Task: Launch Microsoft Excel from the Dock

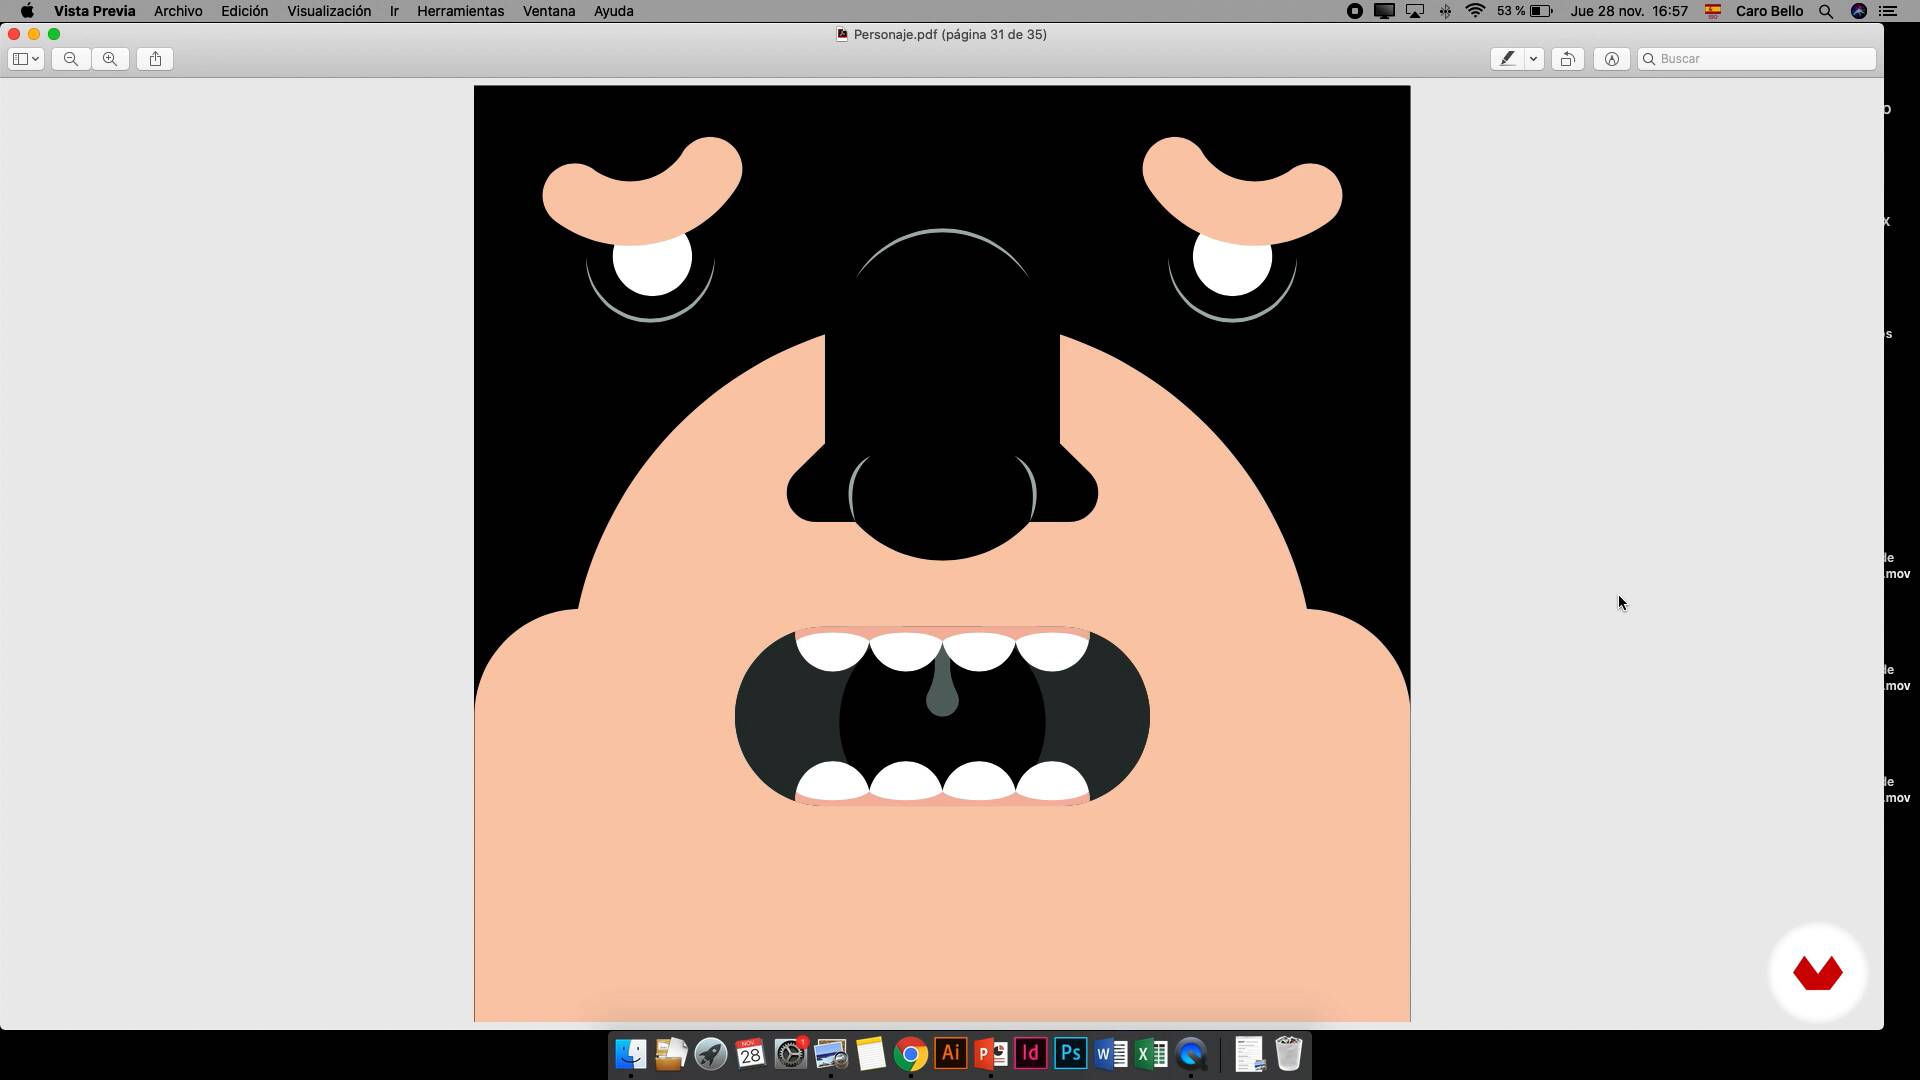Action: click(1151, 1054)
